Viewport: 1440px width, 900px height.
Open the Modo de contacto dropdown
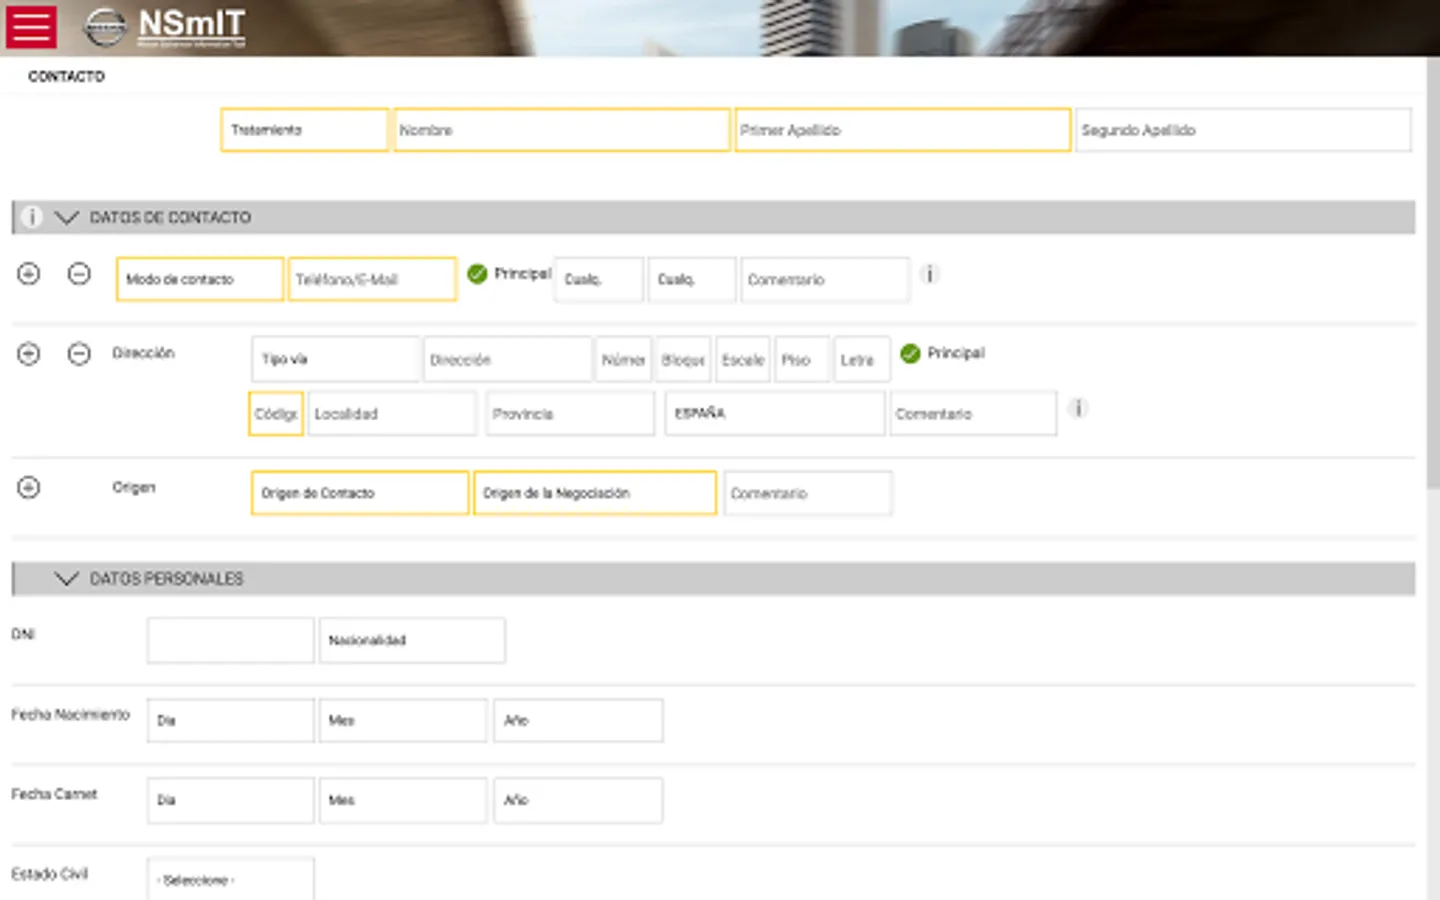[200, 280]
